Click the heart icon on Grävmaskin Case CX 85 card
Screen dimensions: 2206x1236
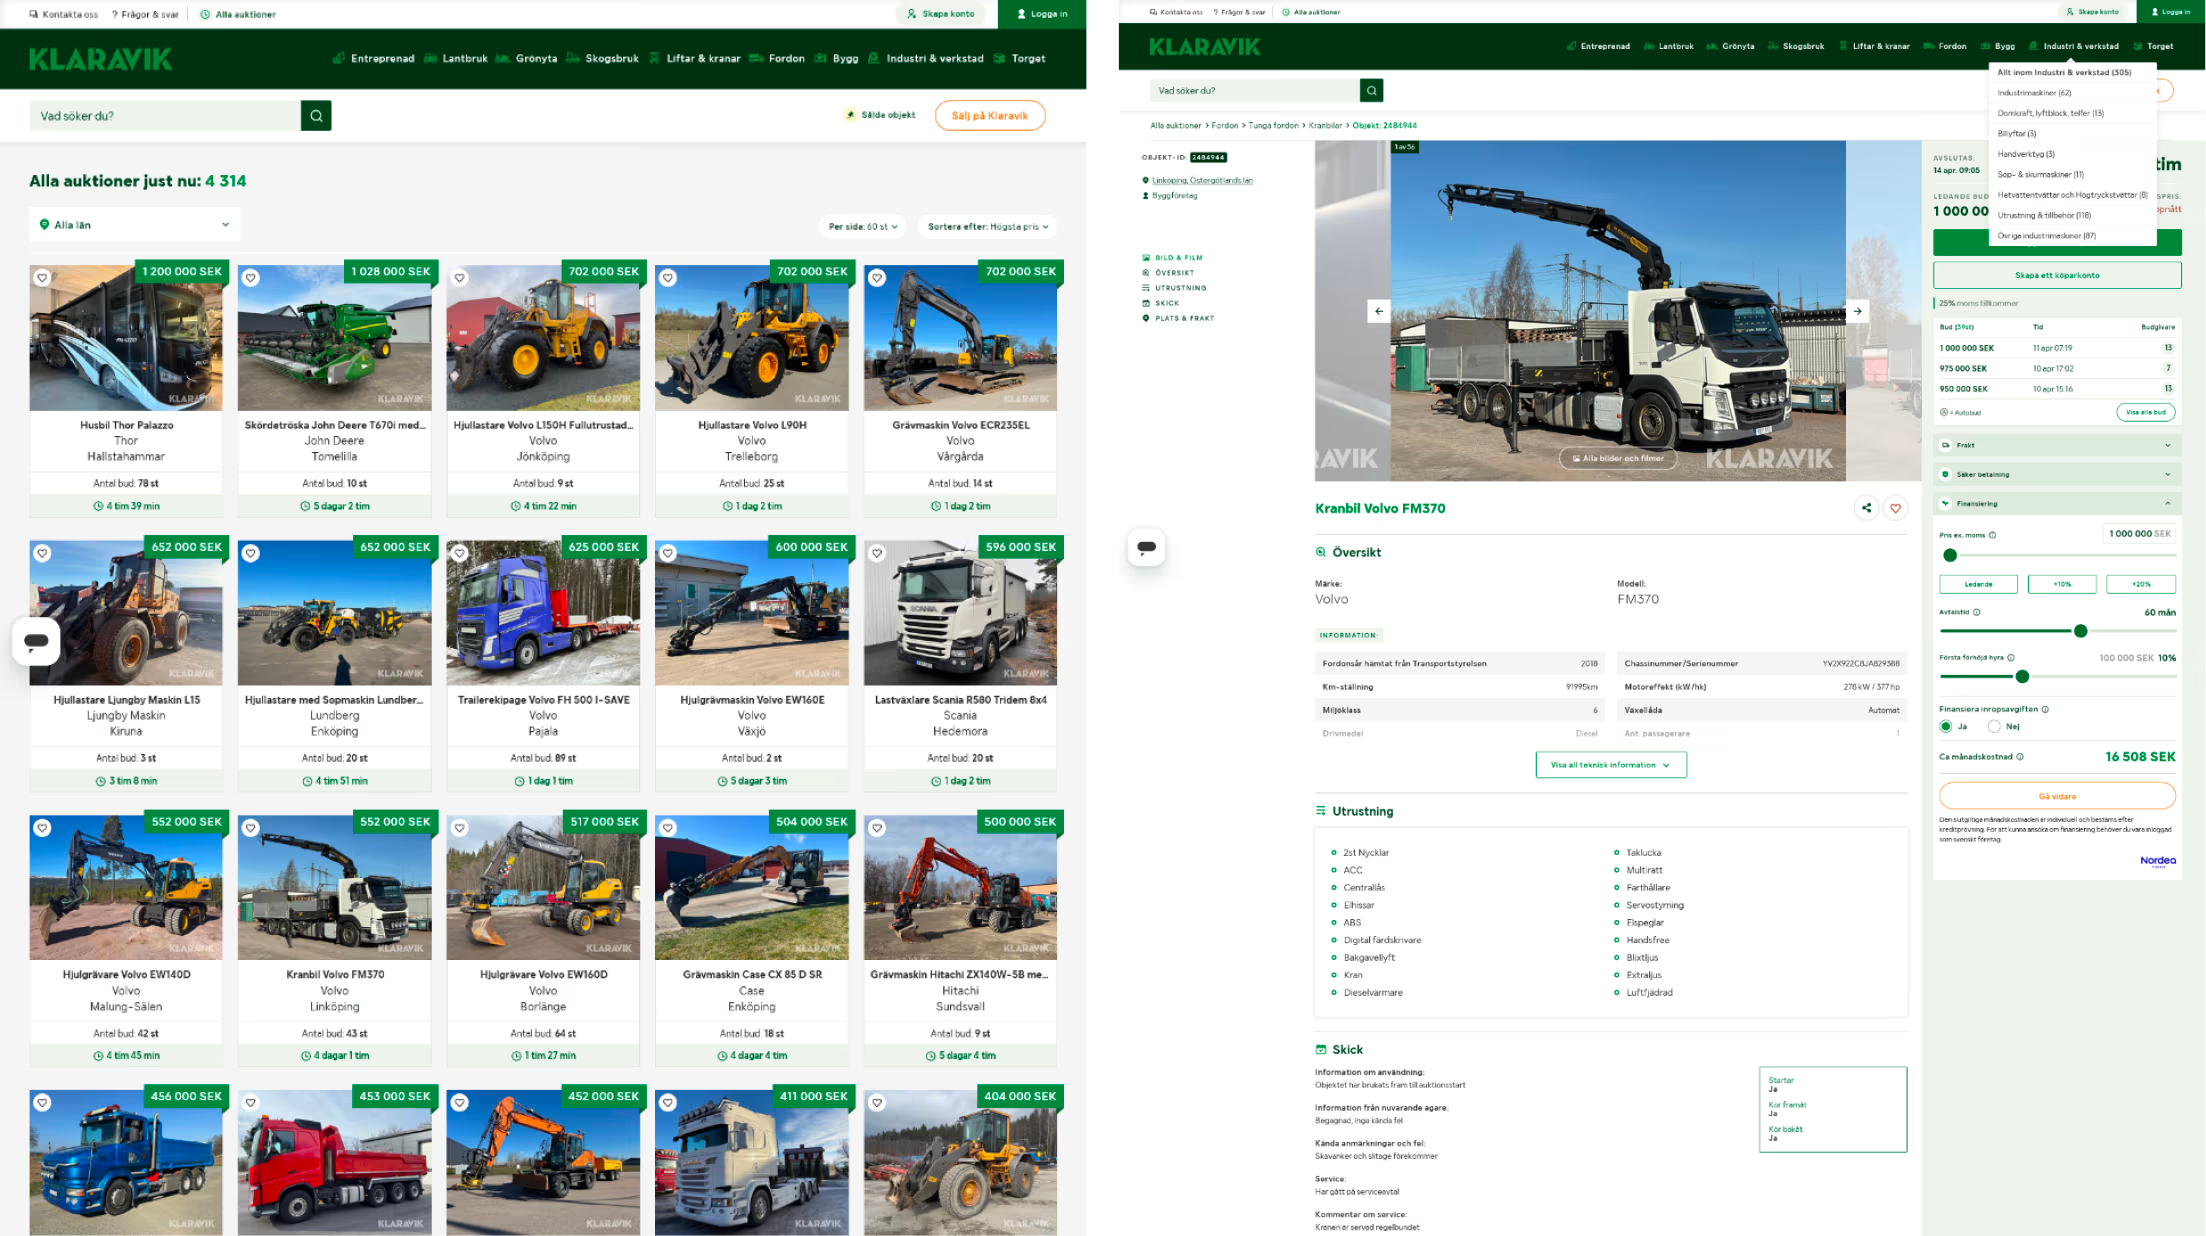click(668, 828)
